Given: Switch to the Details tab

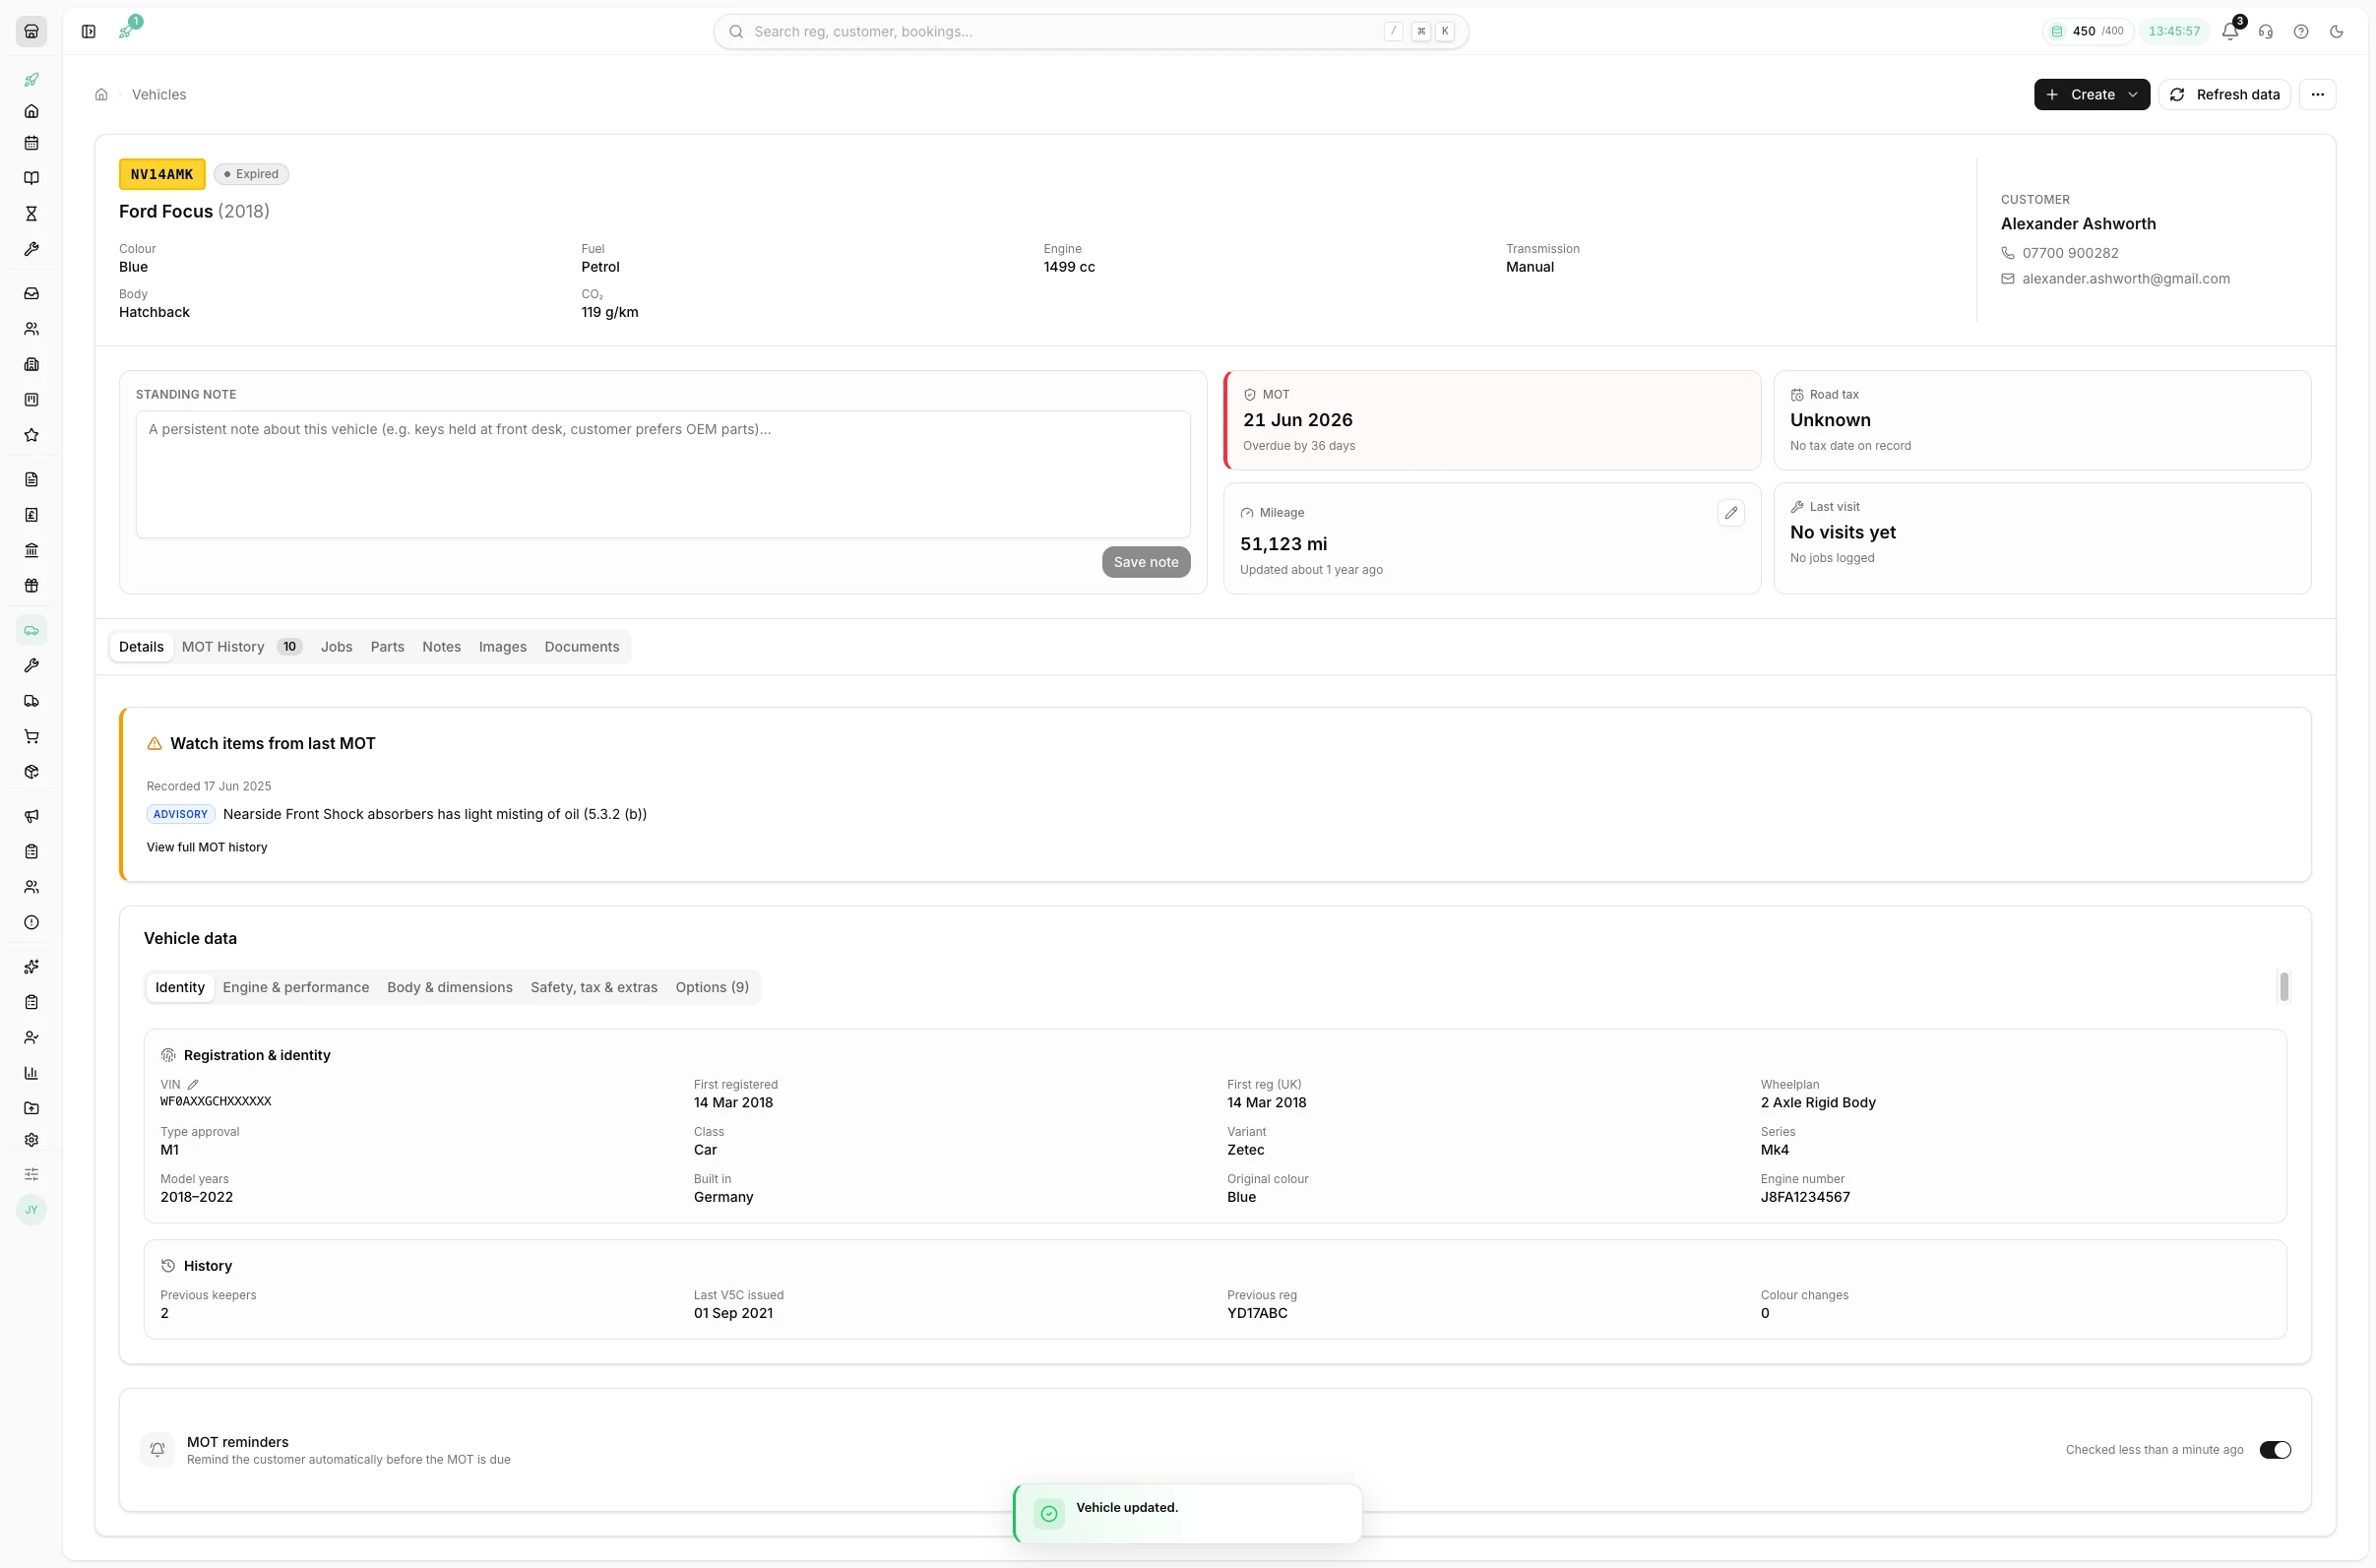Looking at the screenshot, I should point(141,647).
